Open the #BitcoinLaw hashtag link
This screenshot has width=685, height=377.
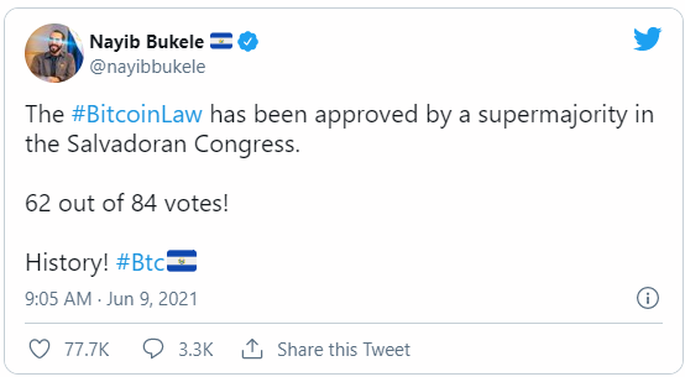point(137,114)
